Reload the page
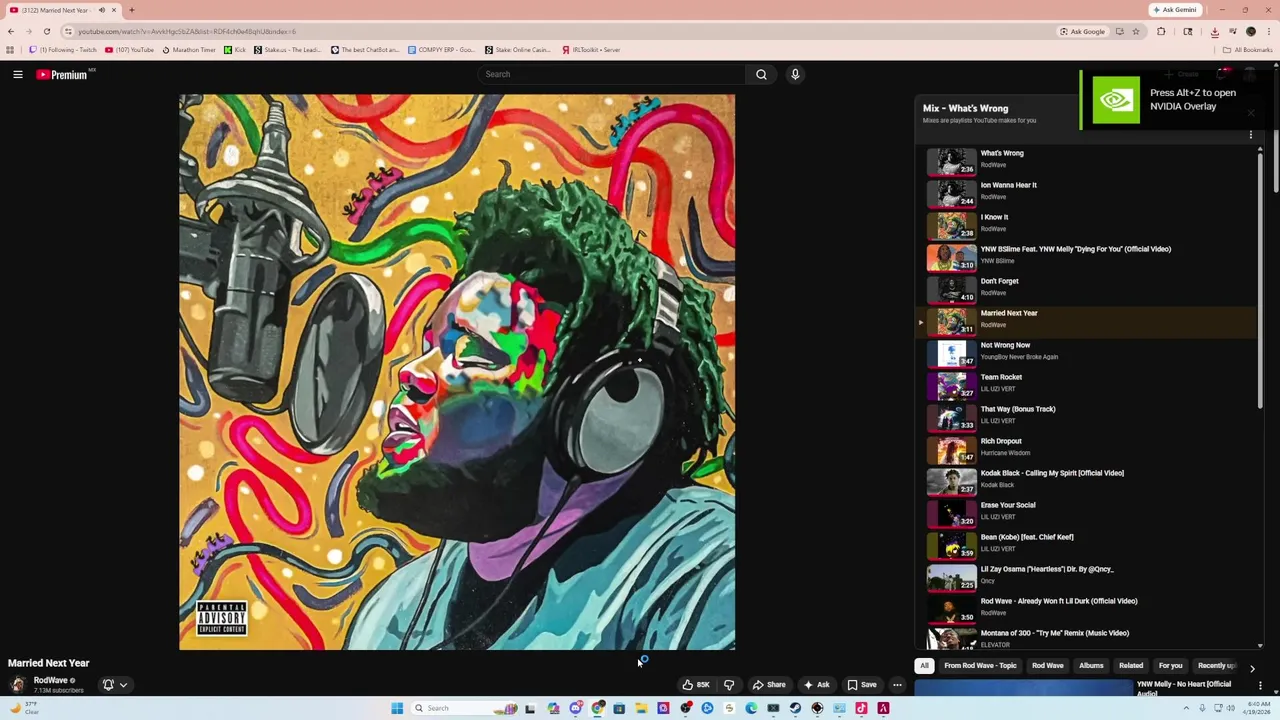 pos(46,31)
